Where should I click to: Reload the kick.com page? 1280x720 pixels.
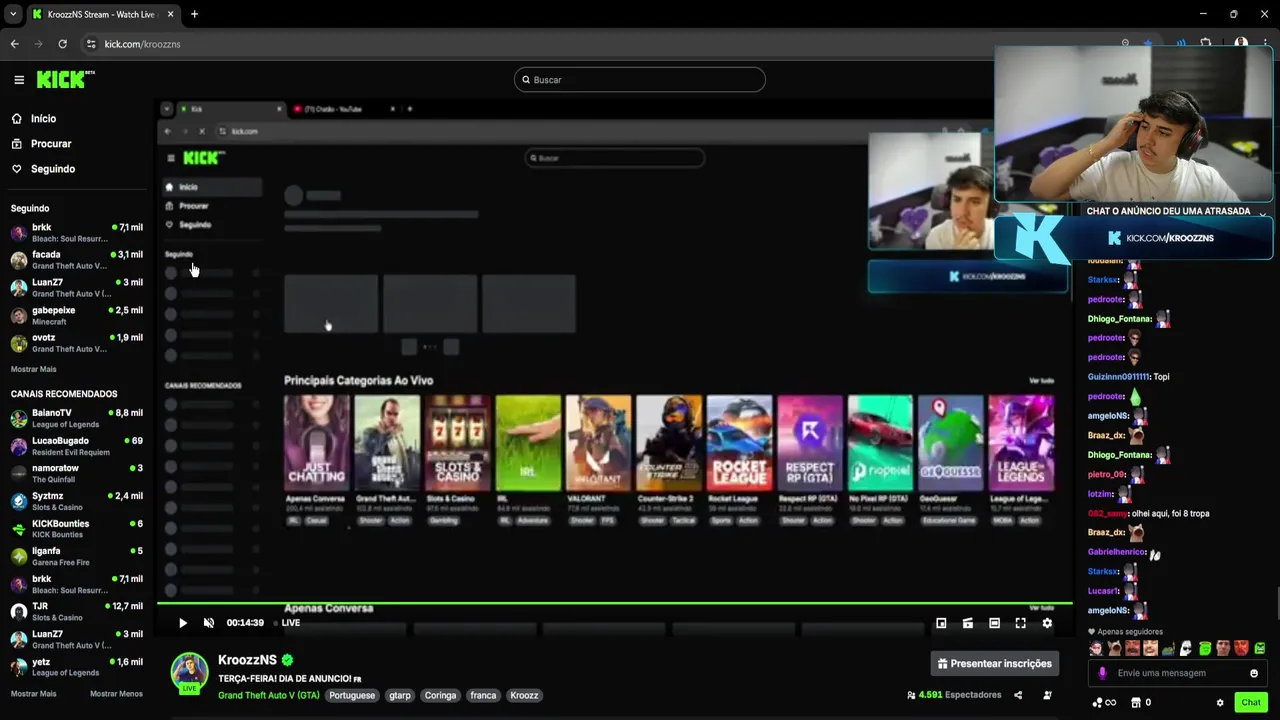pos(62,44)
